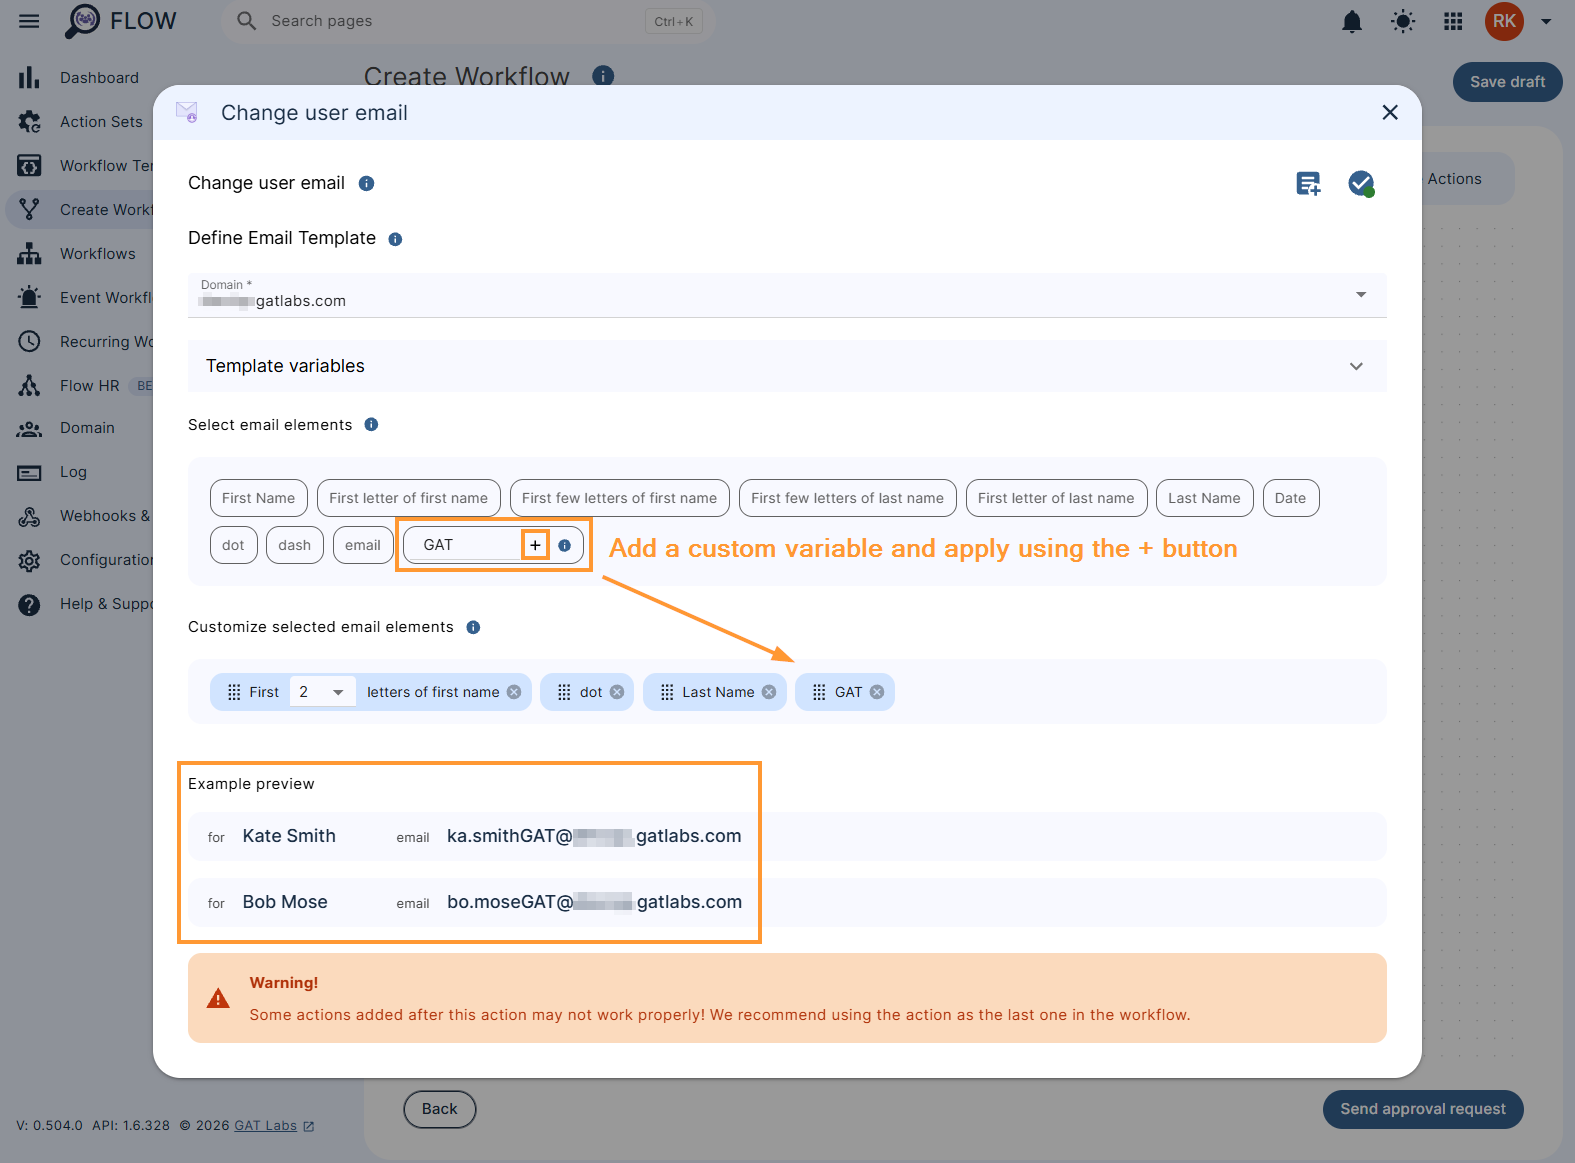Show info for Select email elements
1575x1163 pixels.
[371, 425]
